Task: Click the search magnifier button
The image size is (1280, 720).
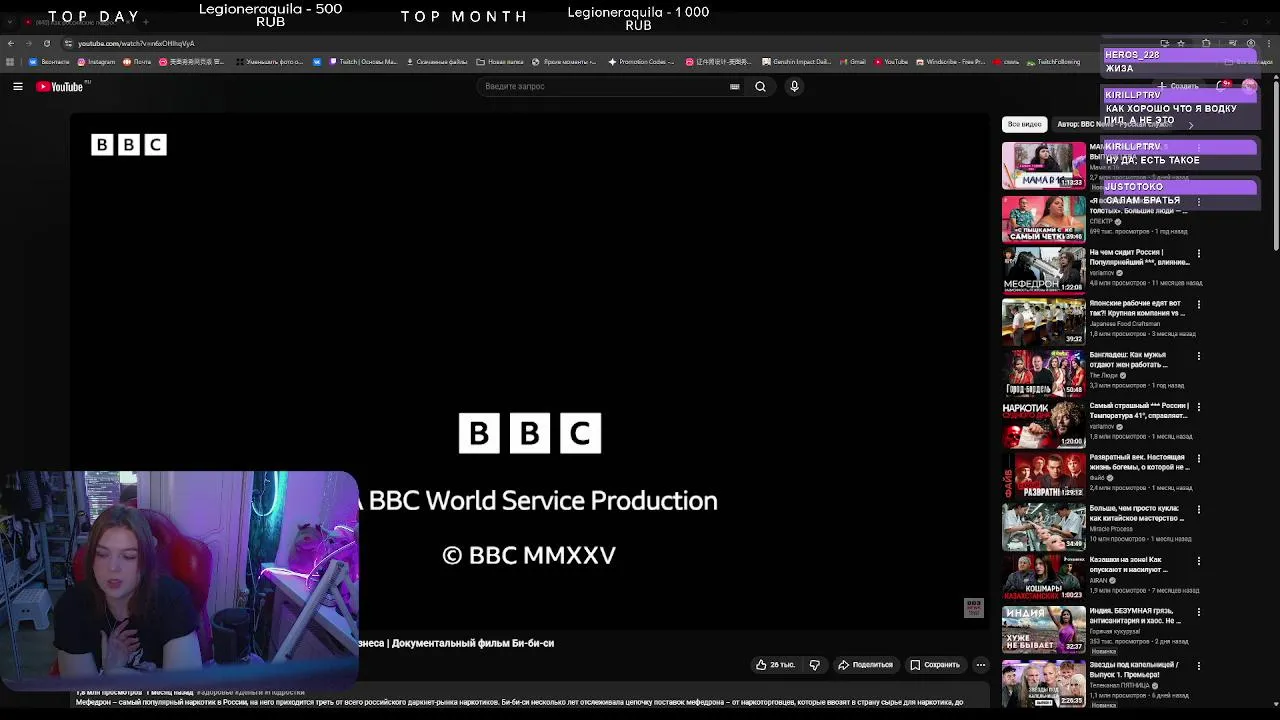Action: (x=760, y=87)
